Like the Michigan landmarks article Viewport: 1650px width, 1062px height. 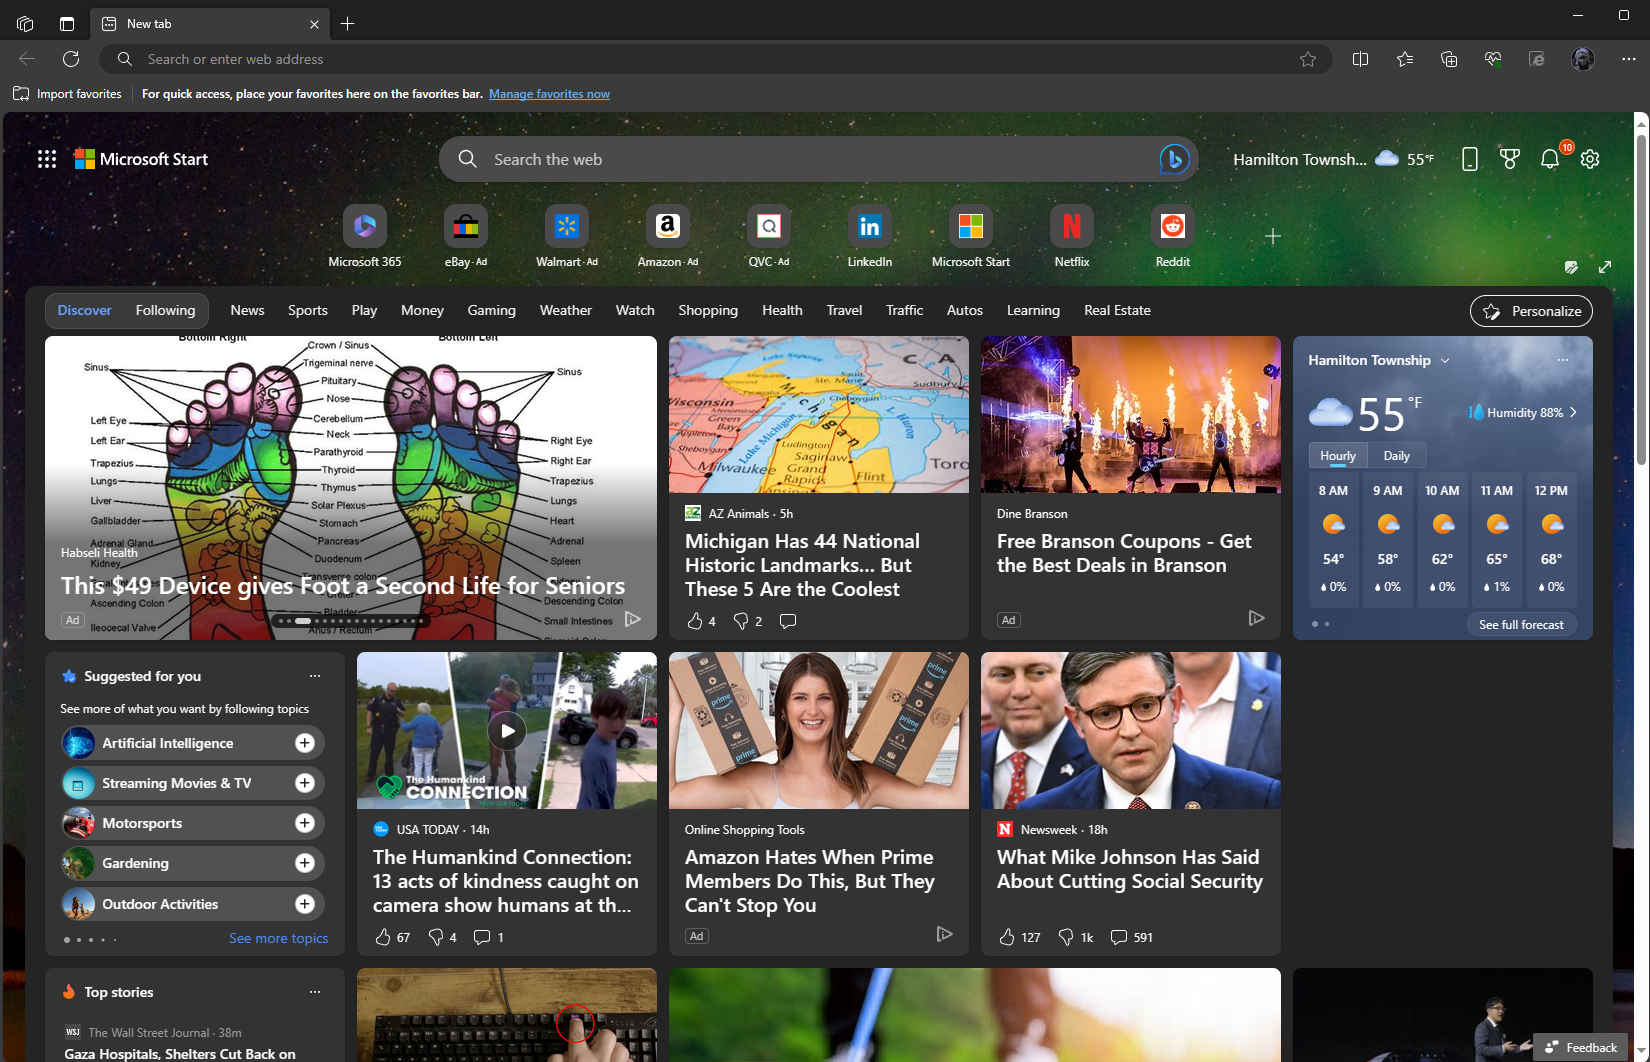point(695,621)
